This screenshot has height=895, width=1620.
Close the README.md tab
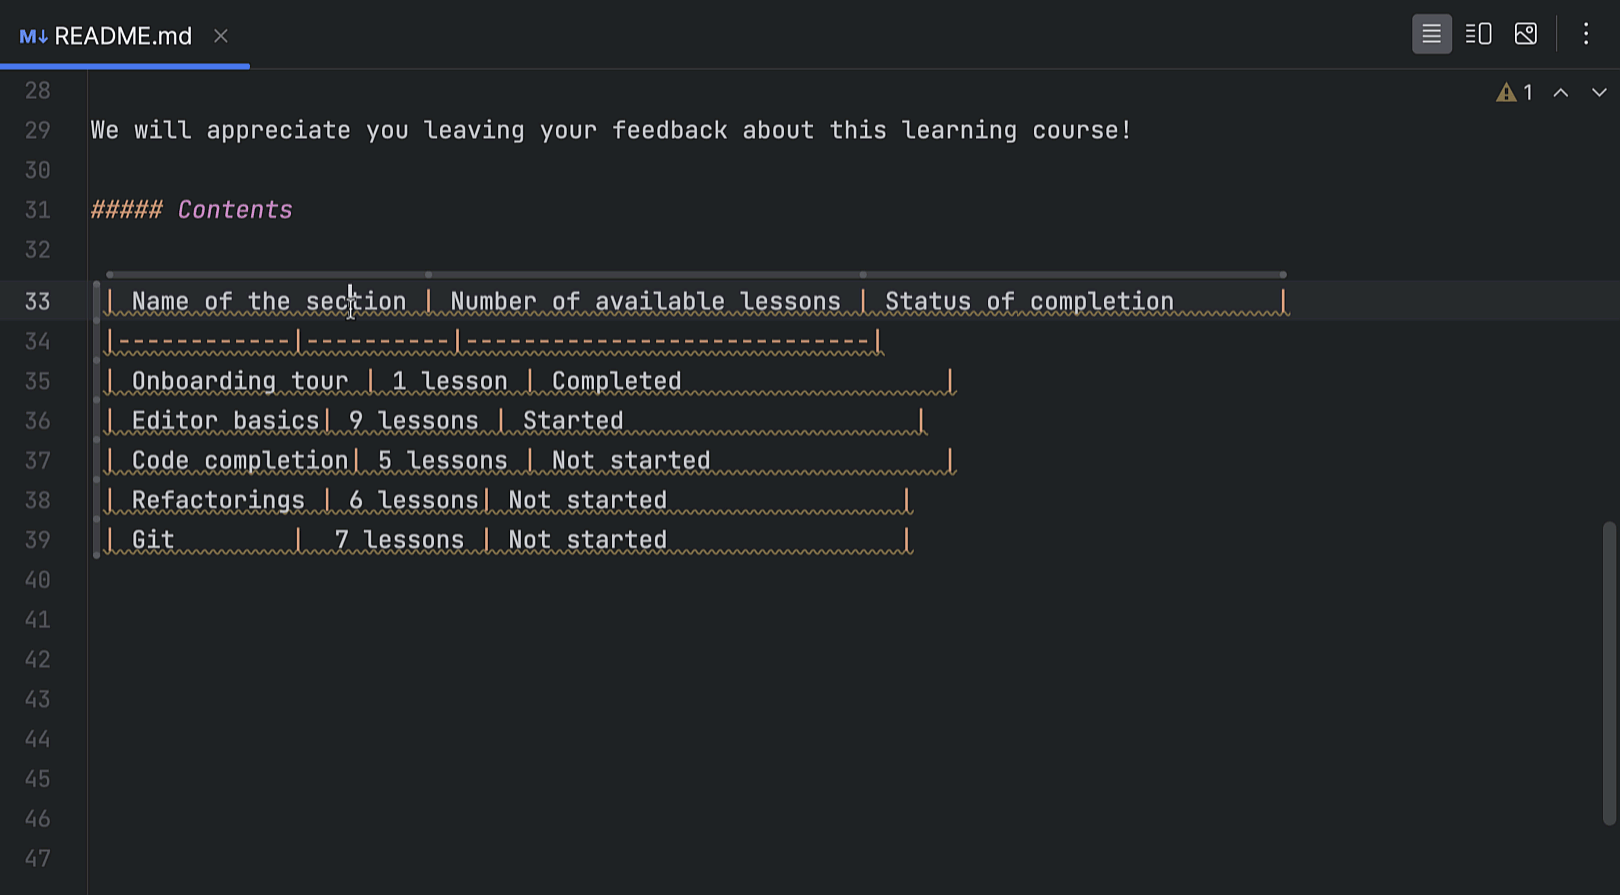[x=220, y=35]
